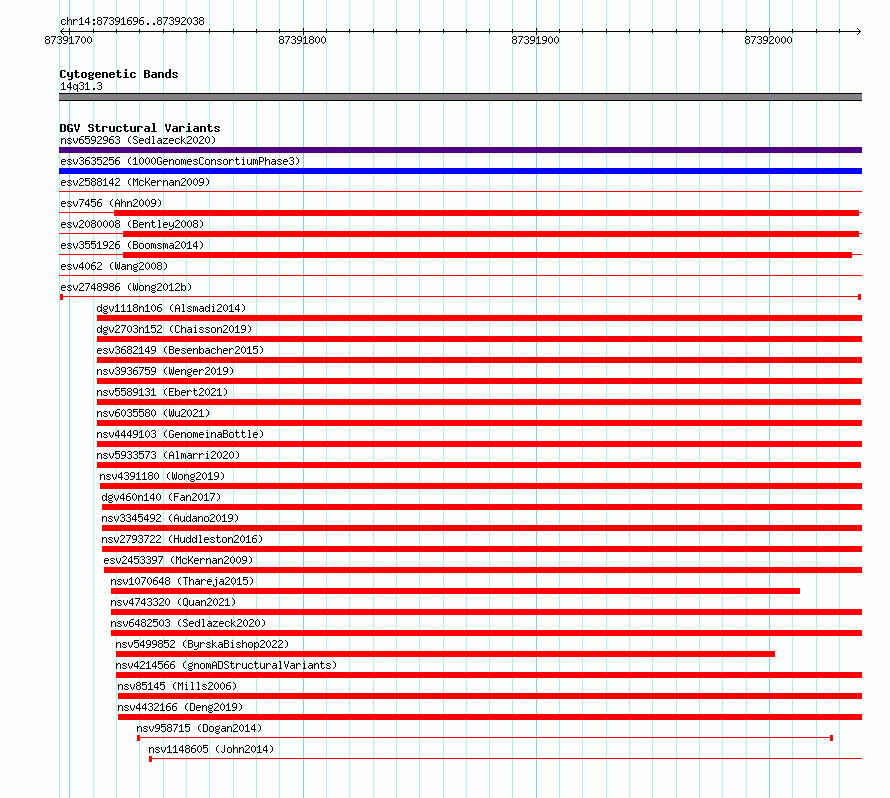Open the nsv4214566 (gnomADStructuralVariants) entry

pyautogui.click(x=226, y=665)
